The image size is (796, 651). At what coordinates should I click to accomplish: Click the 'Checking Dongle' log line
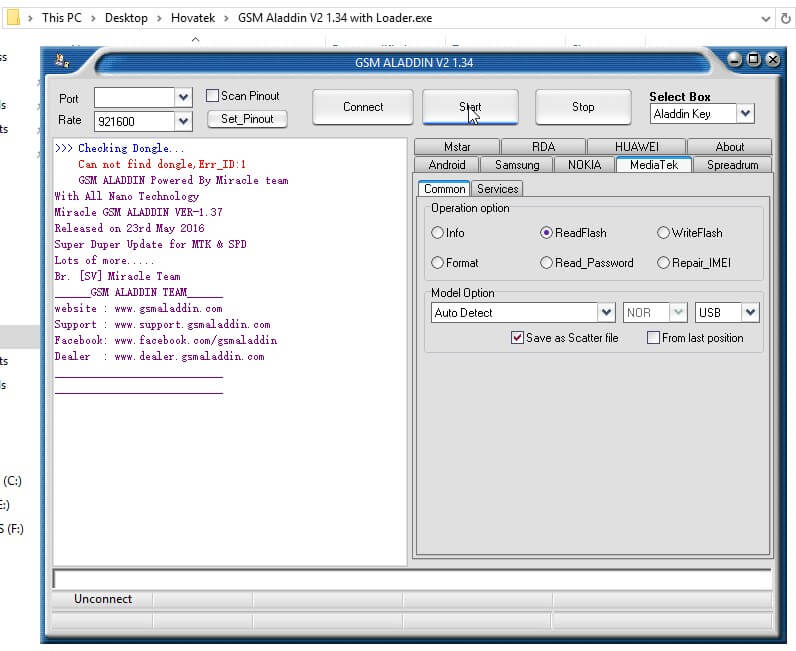pyautogui.click(x=119, y=148)
